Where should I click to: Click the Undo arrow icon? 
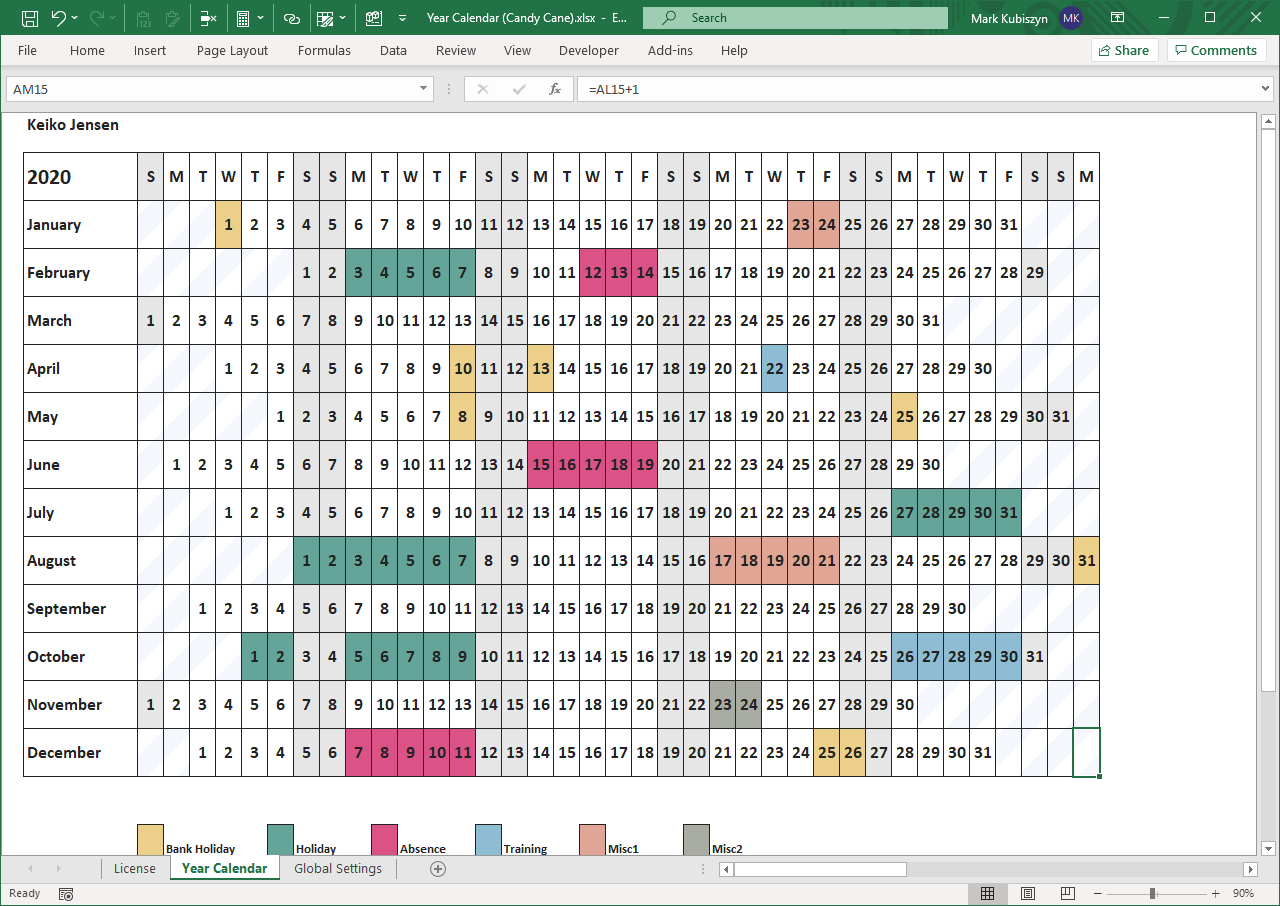tap(59, 18)
